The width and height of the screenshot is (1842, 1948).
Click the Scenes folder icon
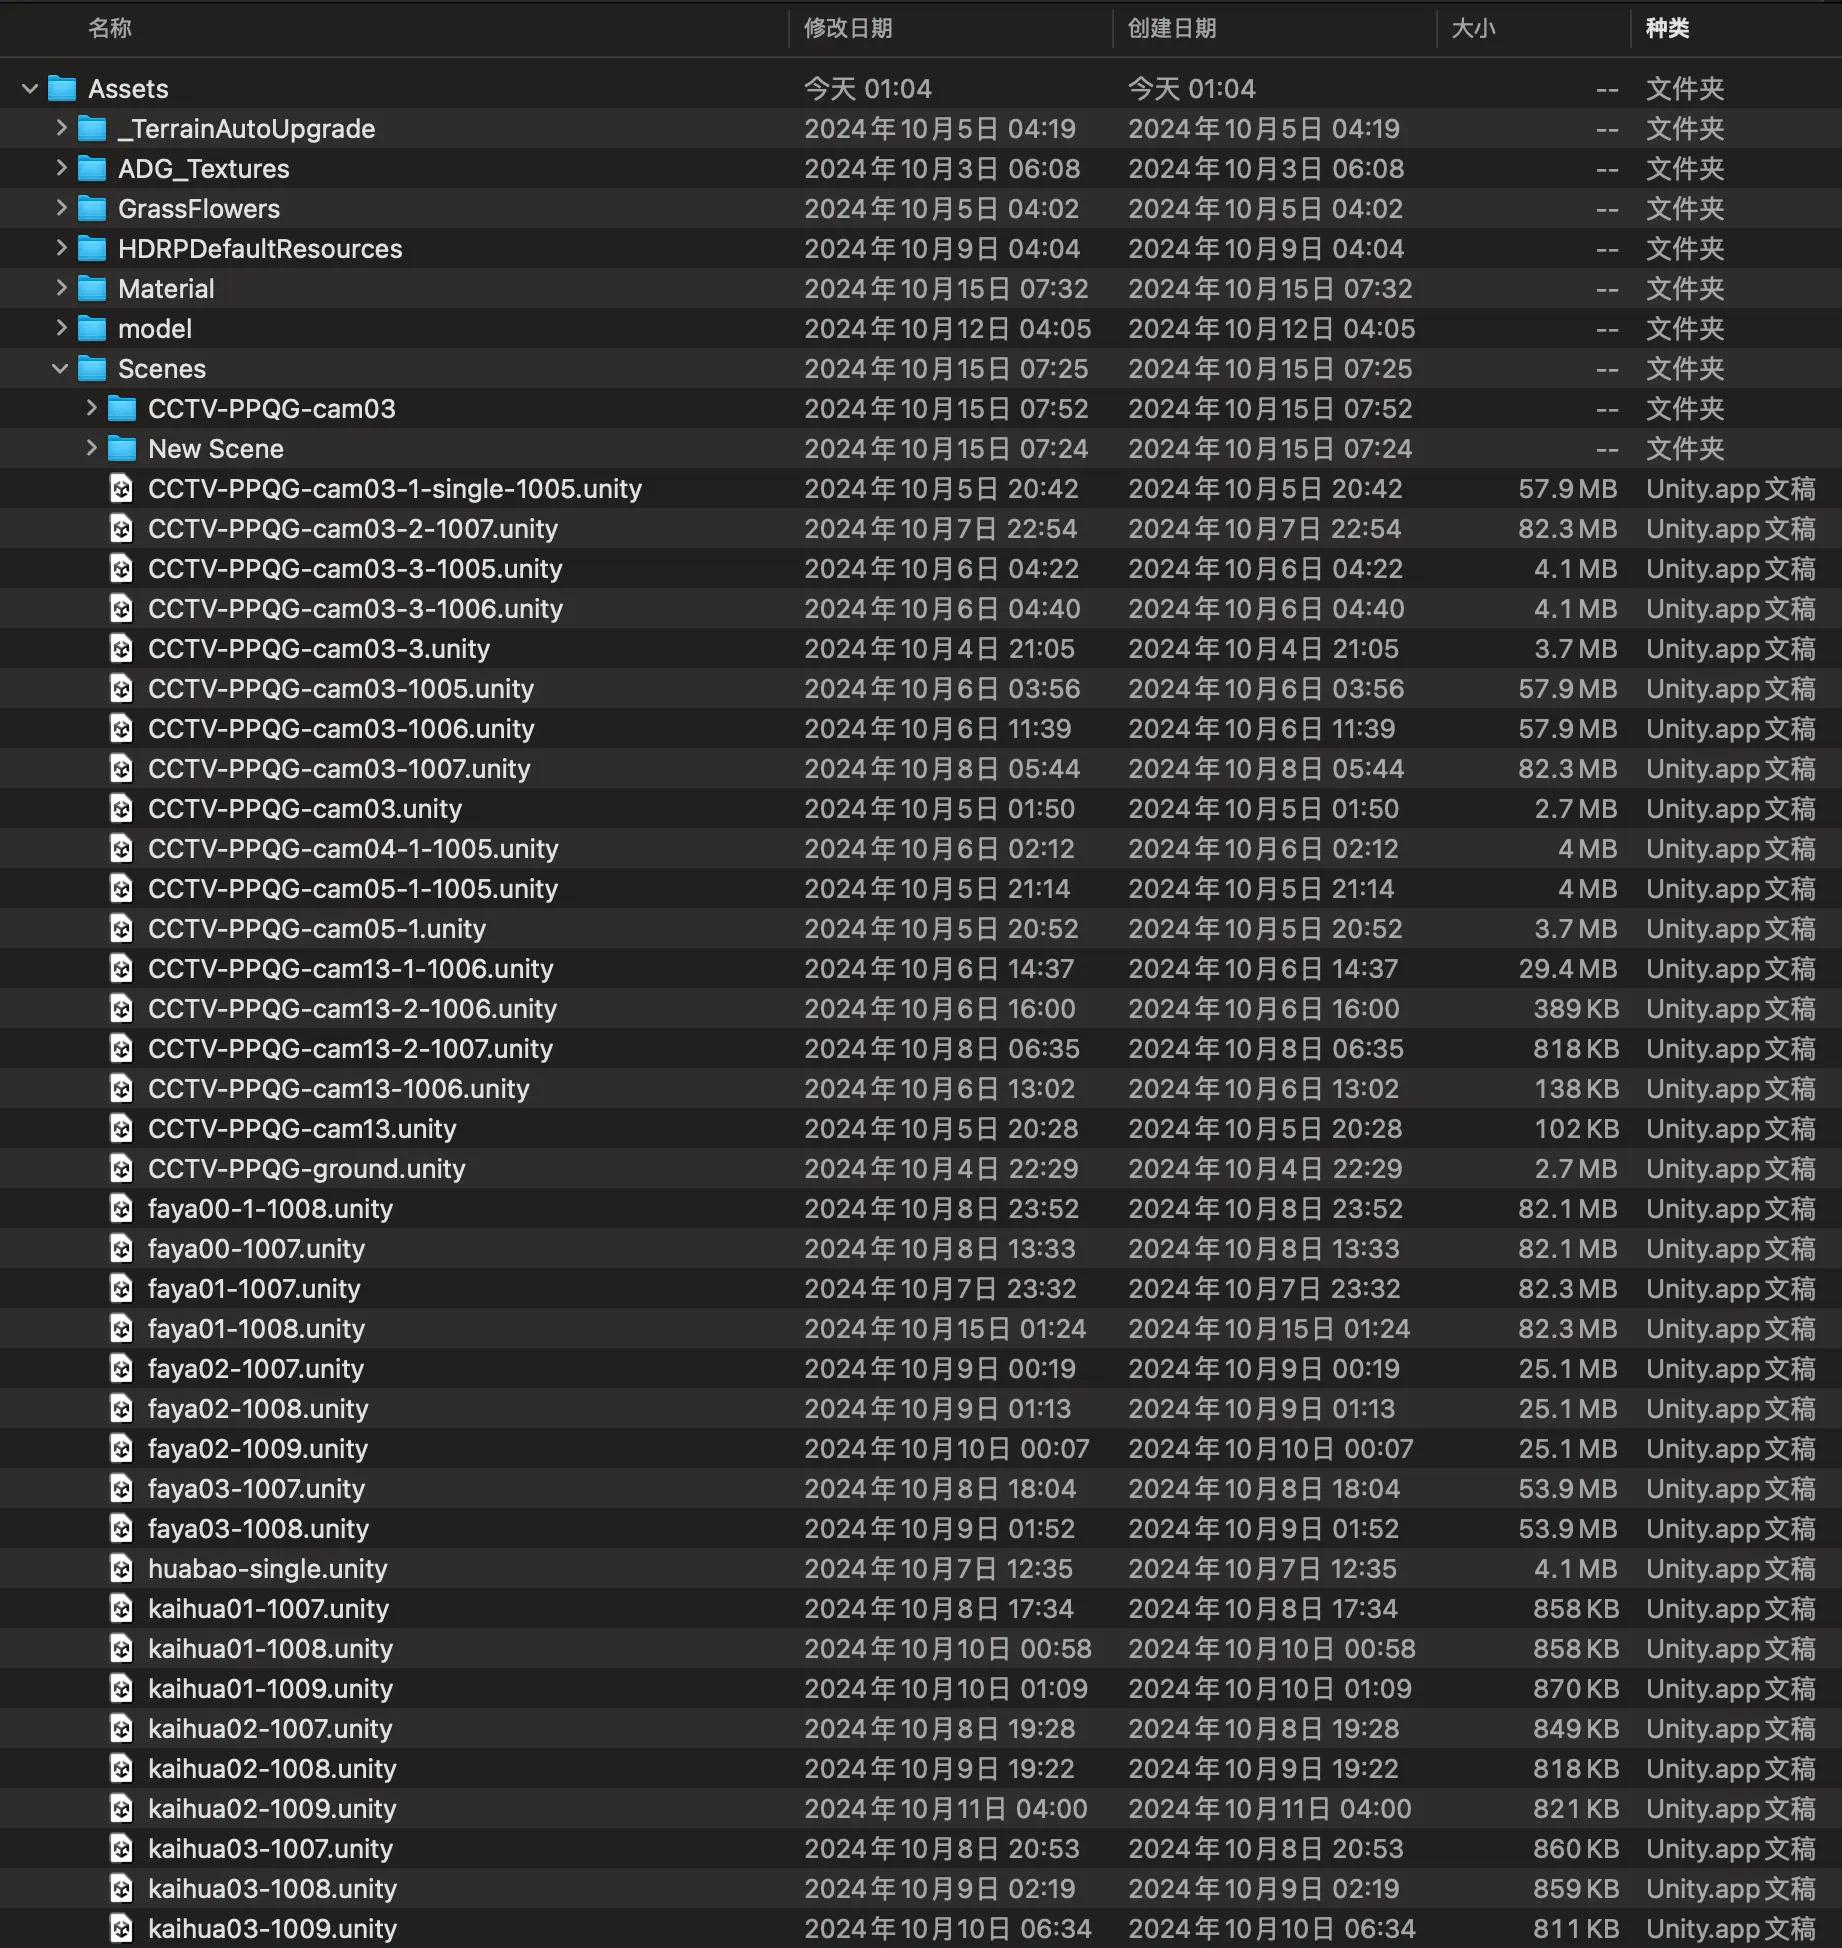click(x=92, y=369)
